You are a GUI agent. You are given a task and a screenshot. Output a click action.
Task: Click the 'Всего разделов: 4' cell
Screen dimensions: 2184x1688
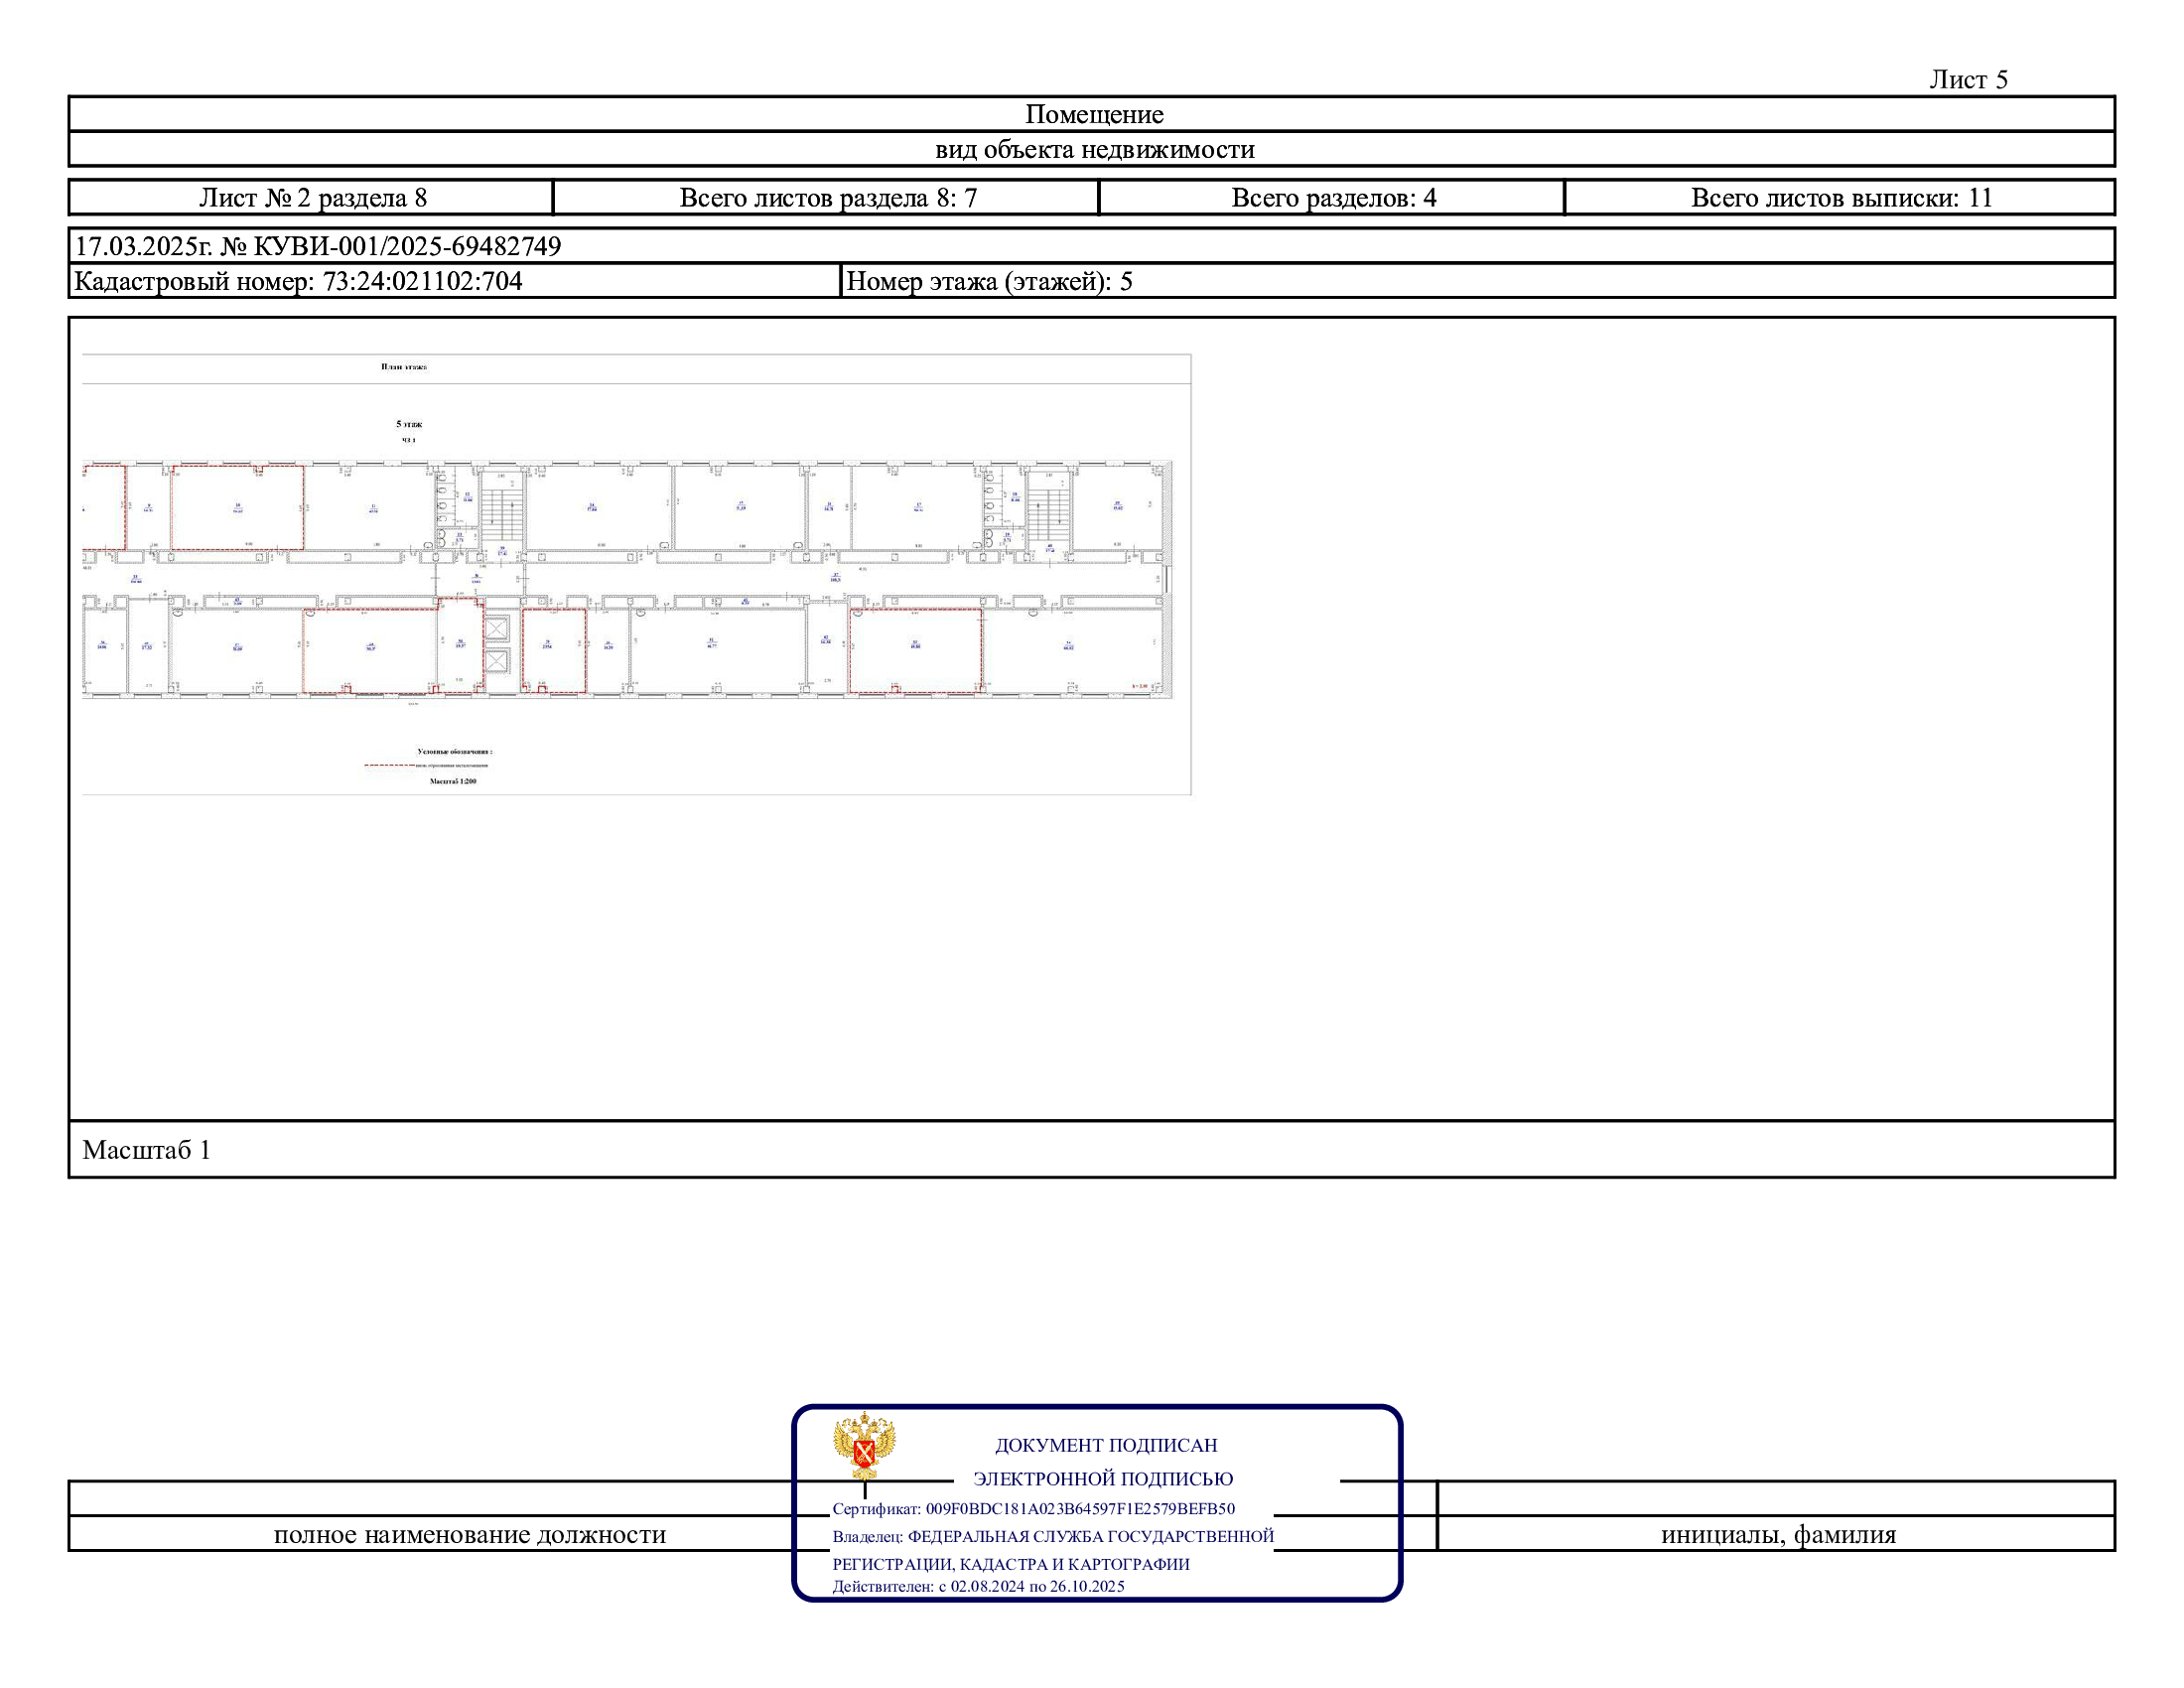pyautogui.click(x=1332, y=197)
